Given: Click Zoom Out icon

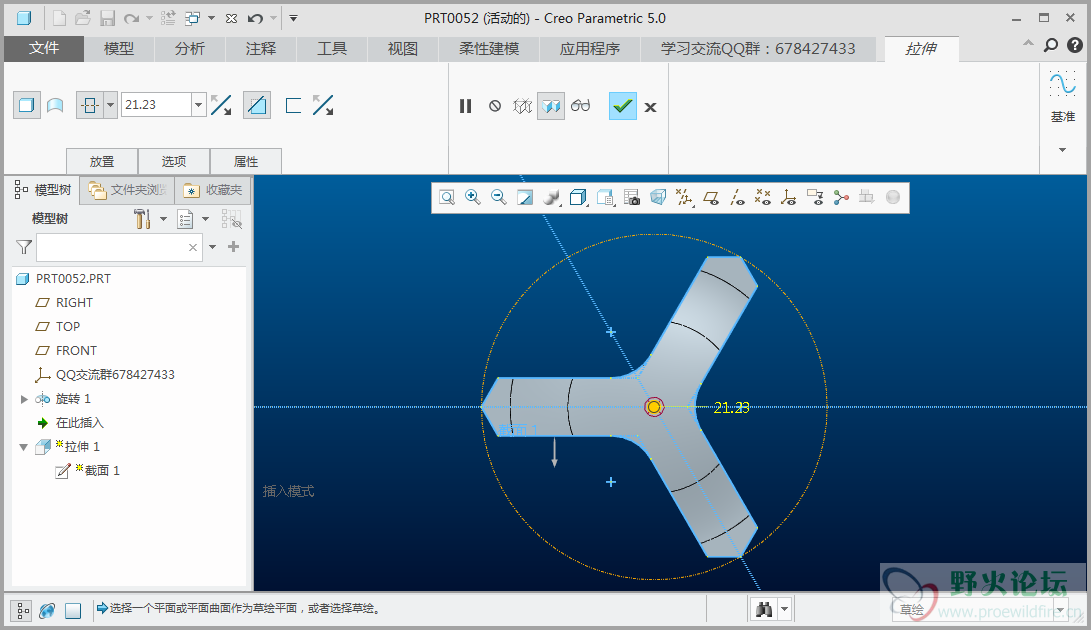Looking at the screenshot, I should click(x=499, y=198).
